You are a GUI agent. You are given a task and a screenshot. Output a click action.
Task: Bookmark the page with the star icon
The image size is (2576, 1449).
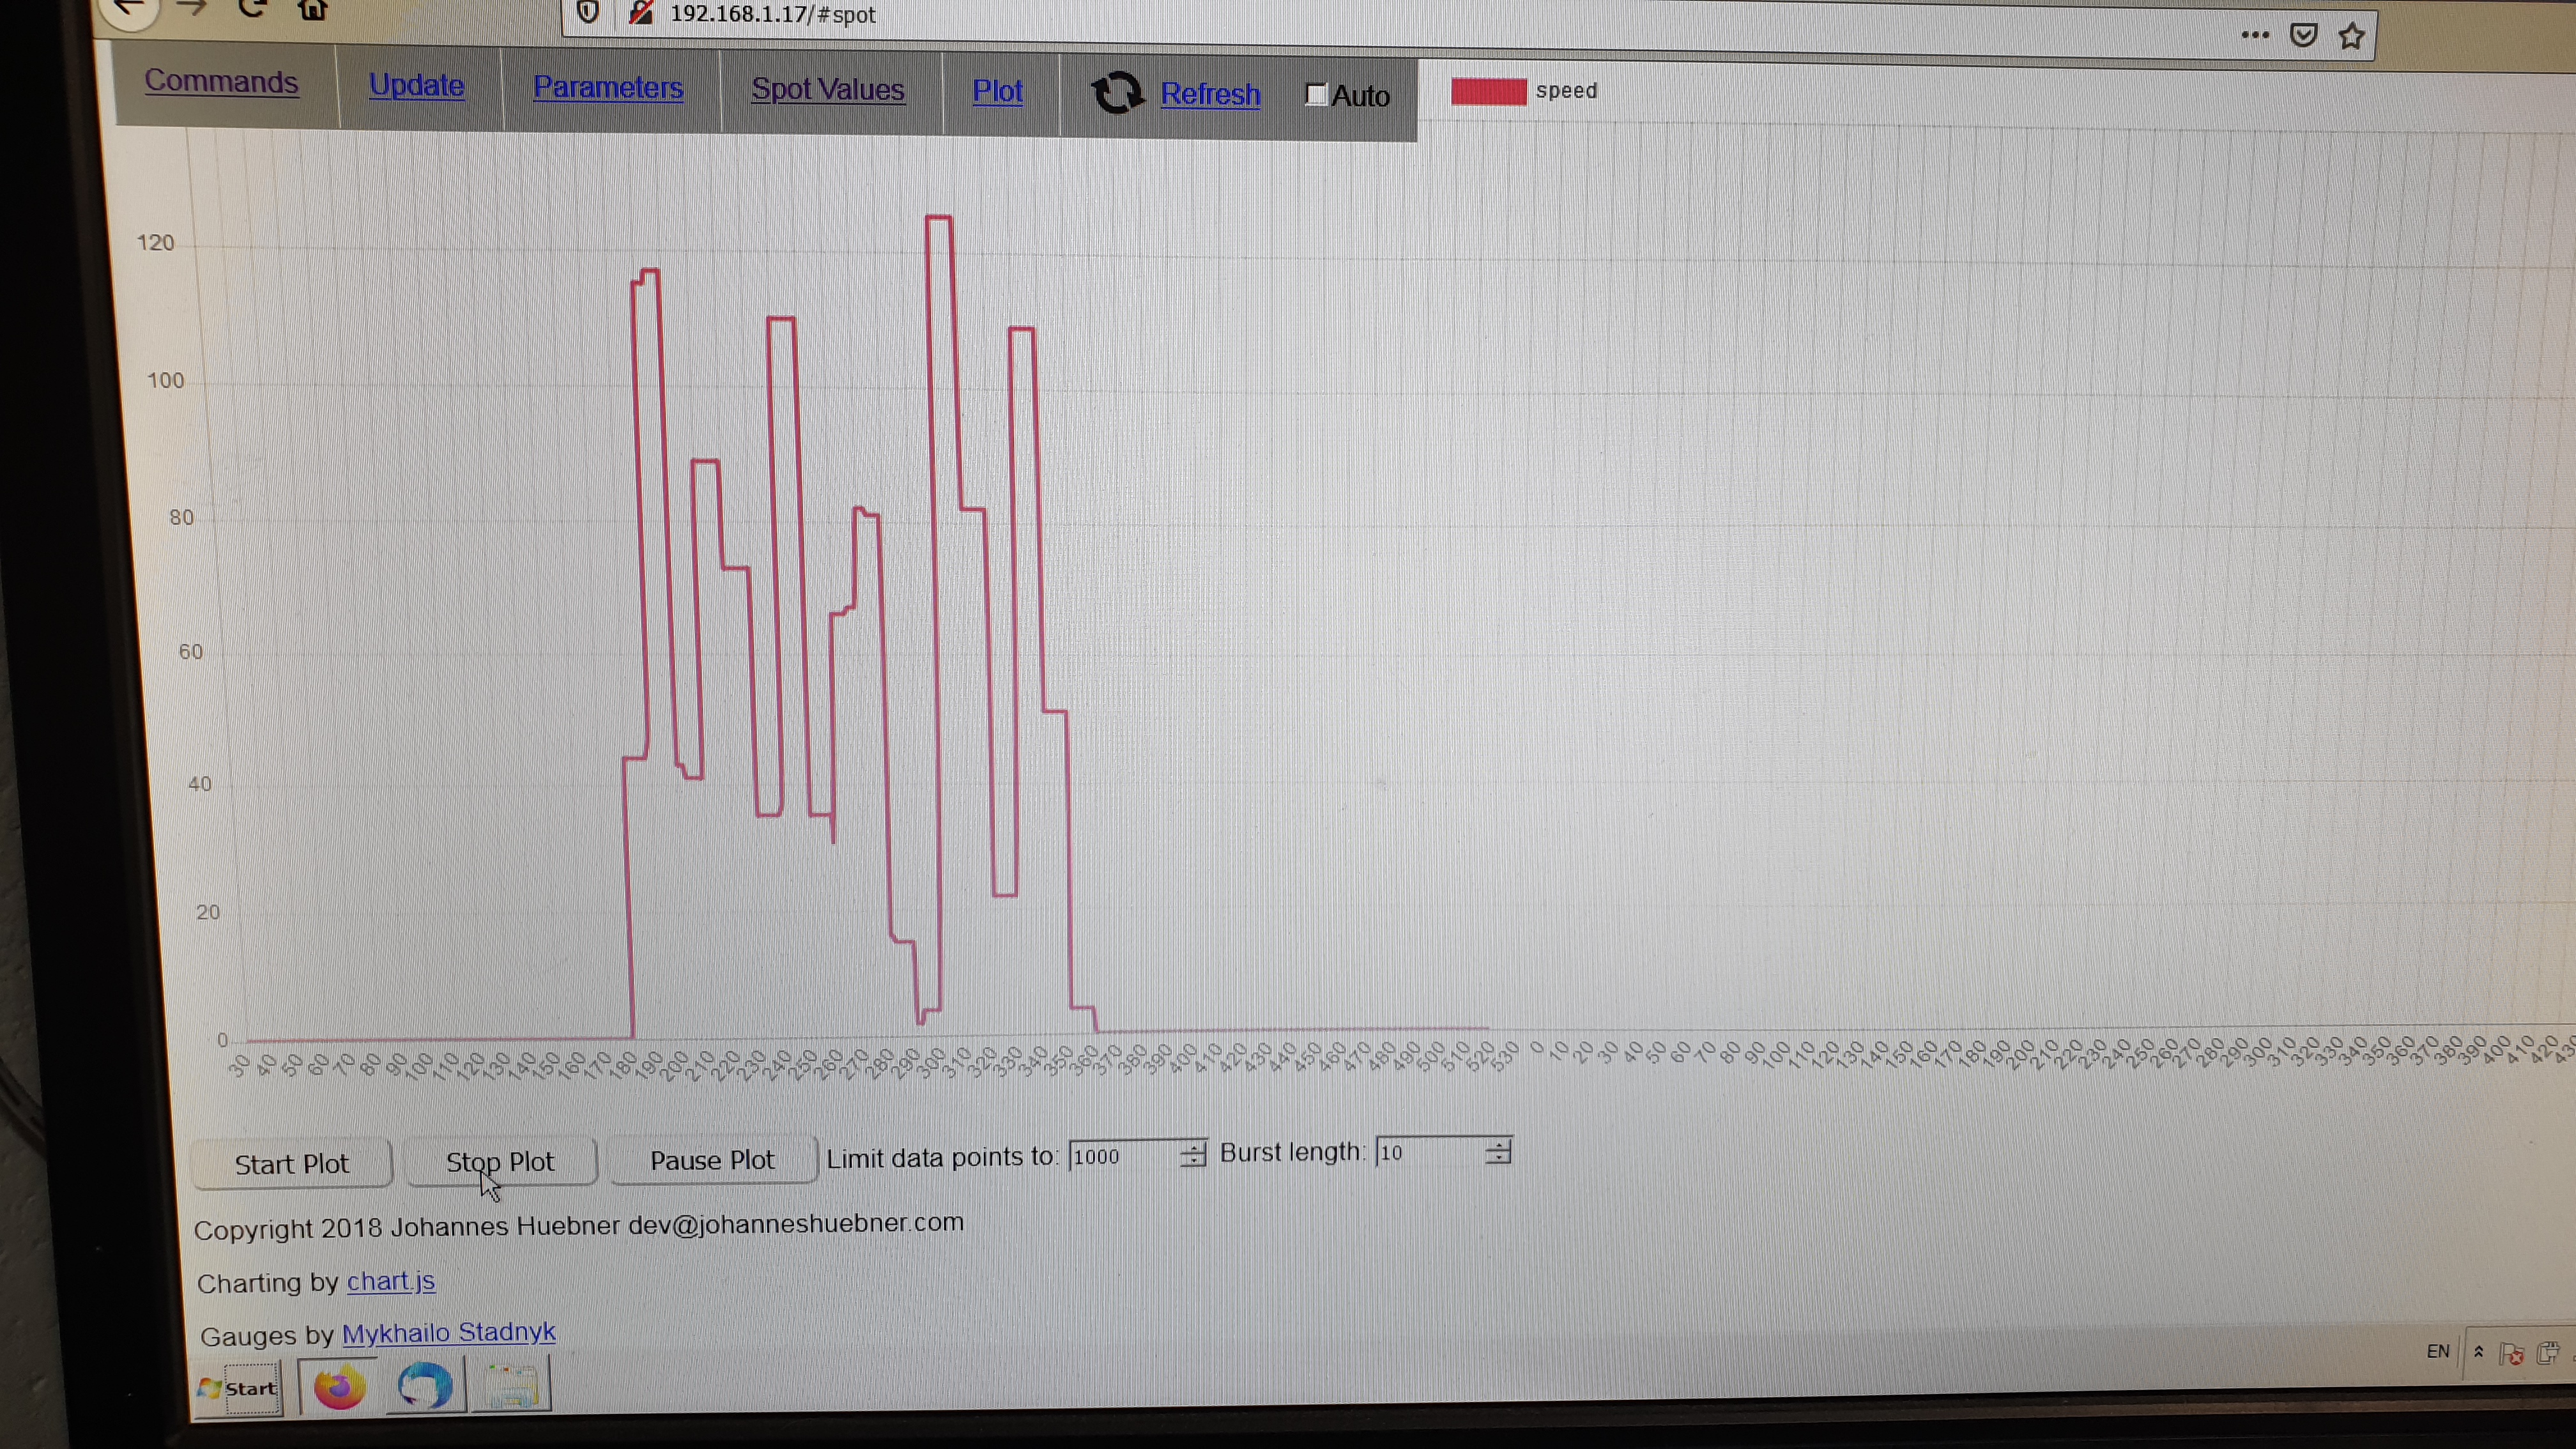click(x=2352, y=37)
